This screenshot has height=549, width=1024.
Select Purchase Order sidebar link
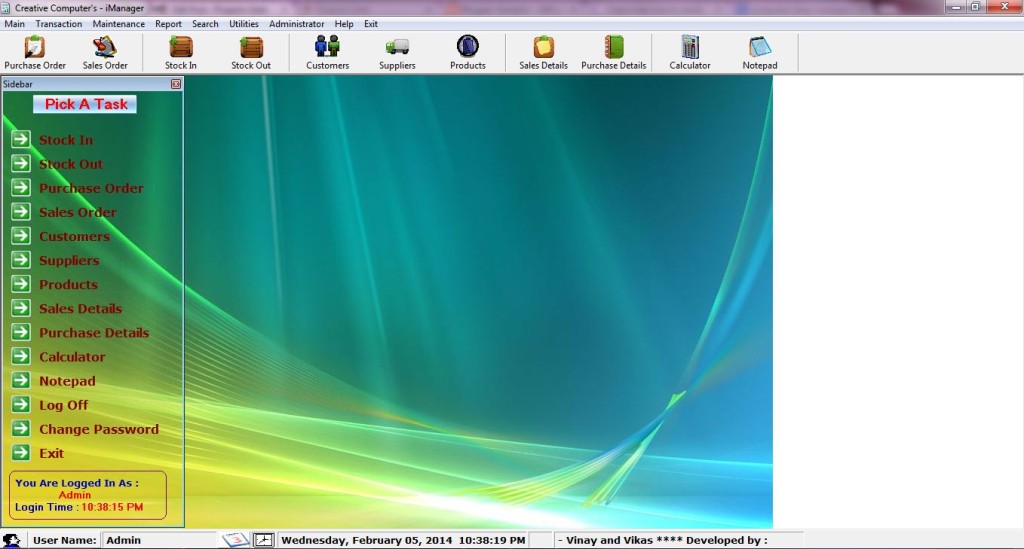[91, 188]
